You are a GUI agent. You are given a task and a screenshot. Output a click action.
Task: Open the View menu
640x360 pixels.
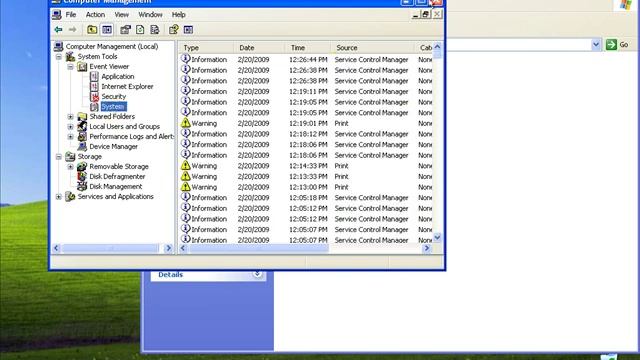pyautogui.click(x=122, y=15)
